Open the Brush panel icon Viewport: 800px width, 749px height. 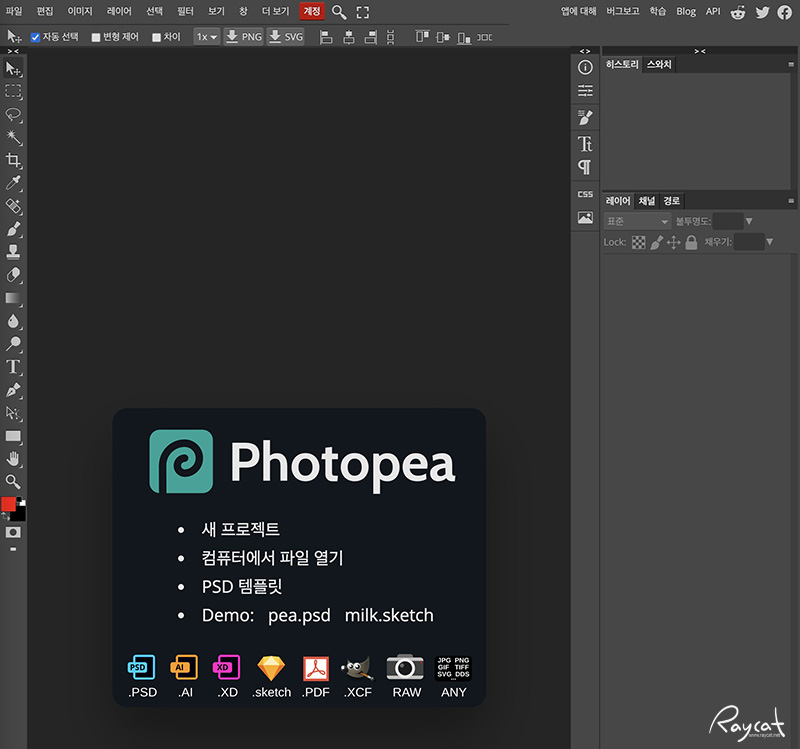coord(585,117)
